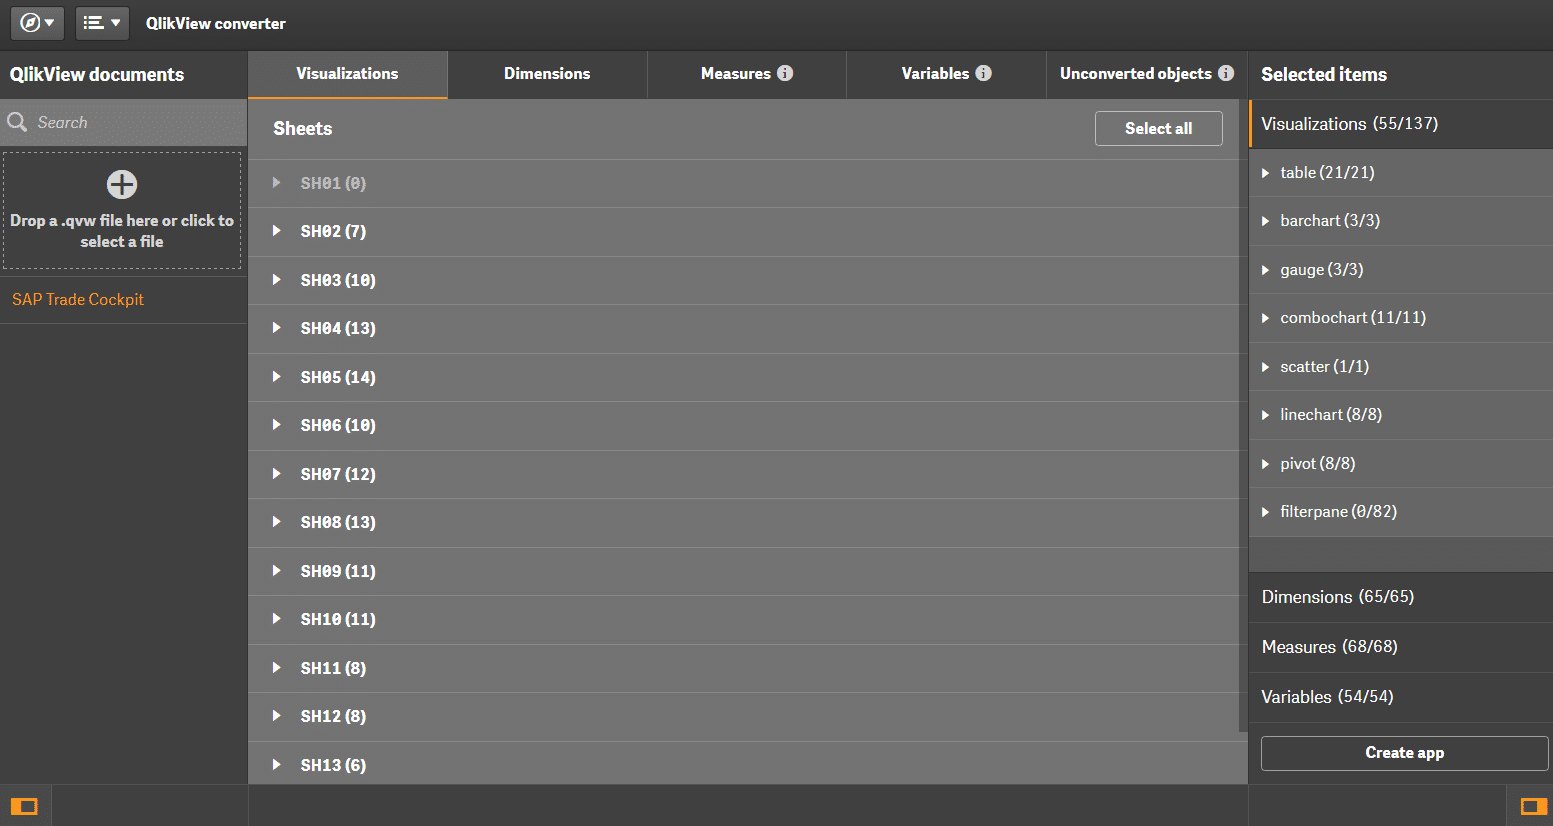Toggle the right panel with the bottom-right orange icon
Image resolution: width=1553 pixels, height=826 pixels.
[x=1534, y=806]
